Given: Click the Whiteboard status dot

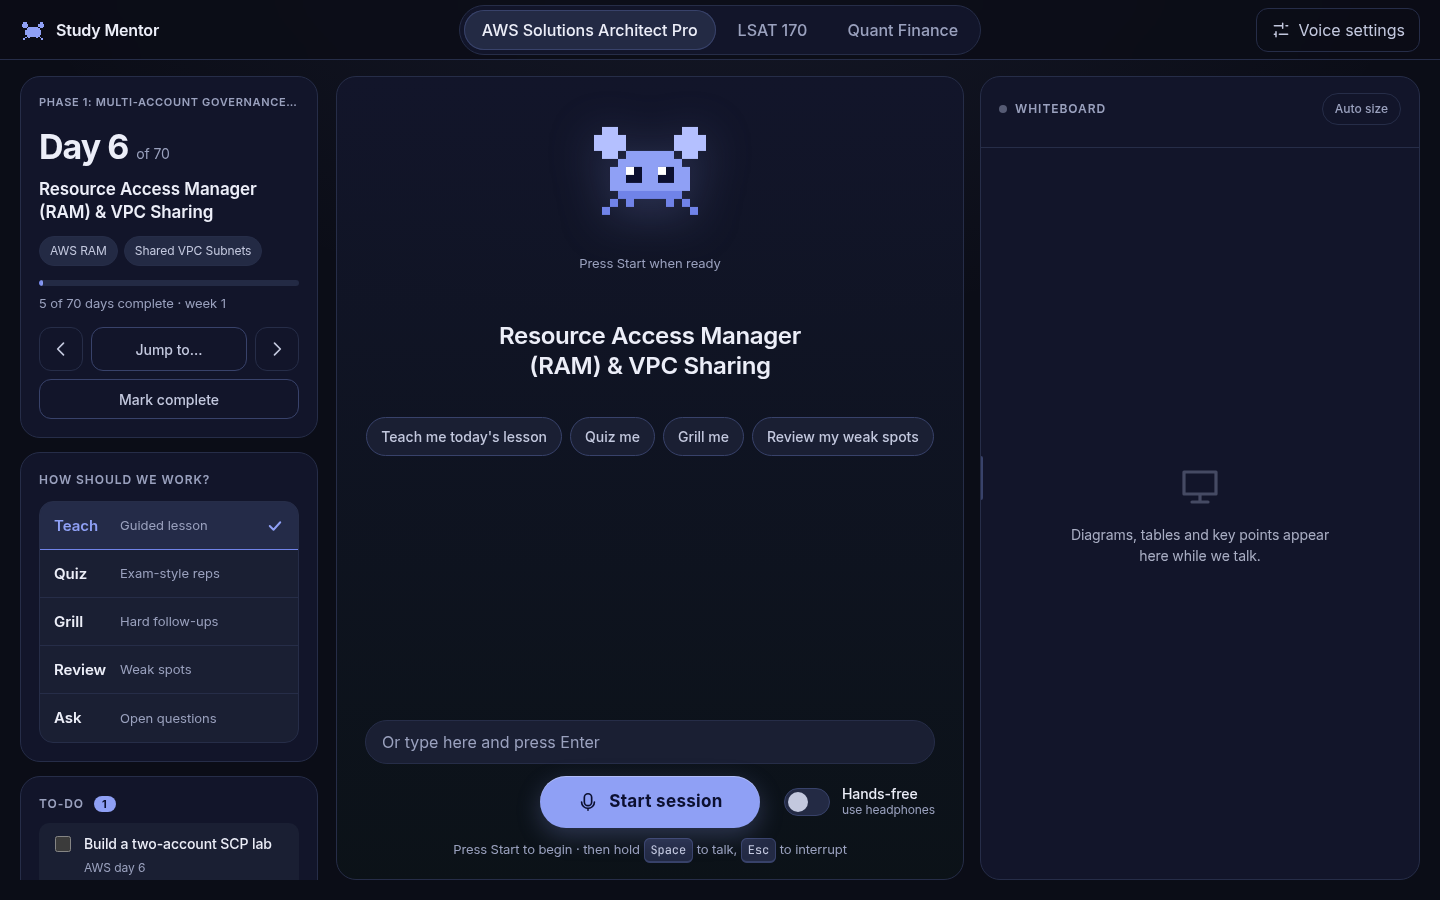Looking at the screenshot, I should point(1003,109).
